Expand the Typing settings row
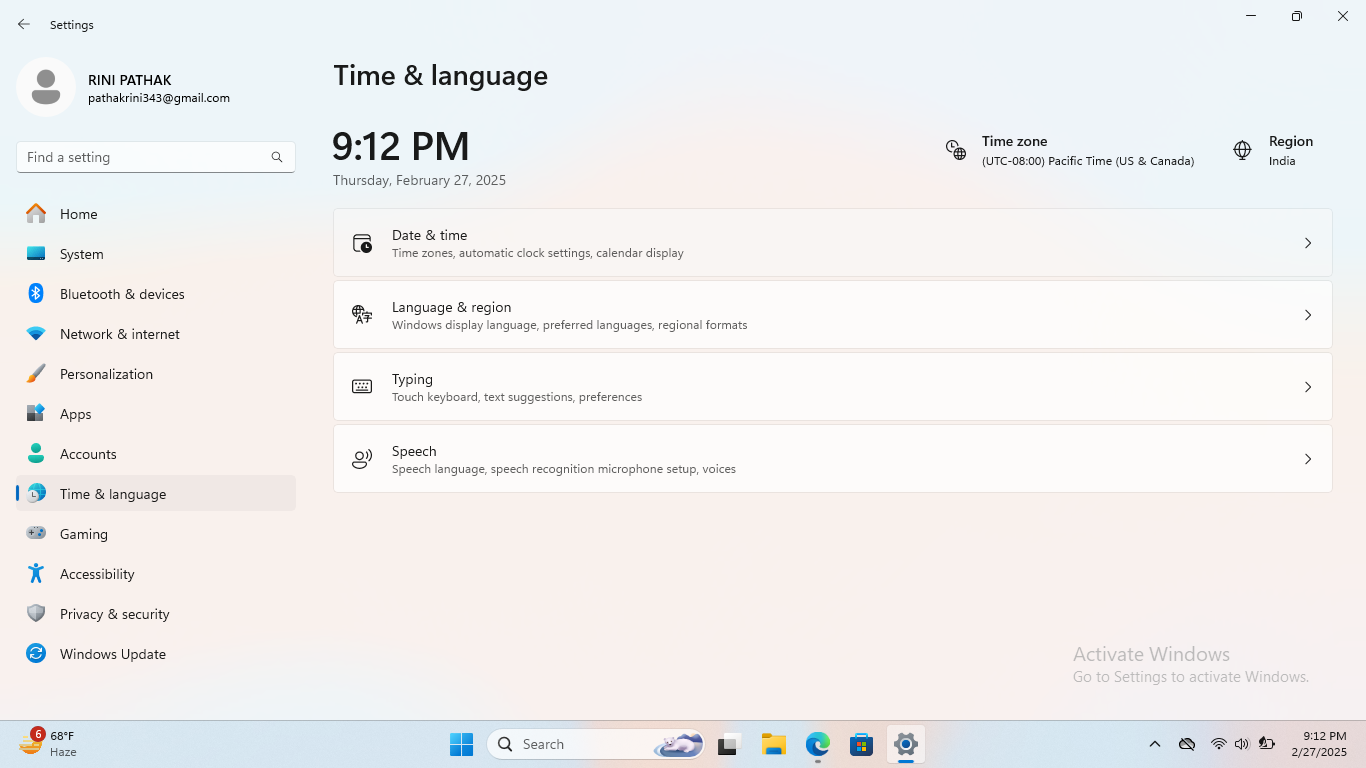This screenshot has width=1366, height=768. click(x=832, y=387)
